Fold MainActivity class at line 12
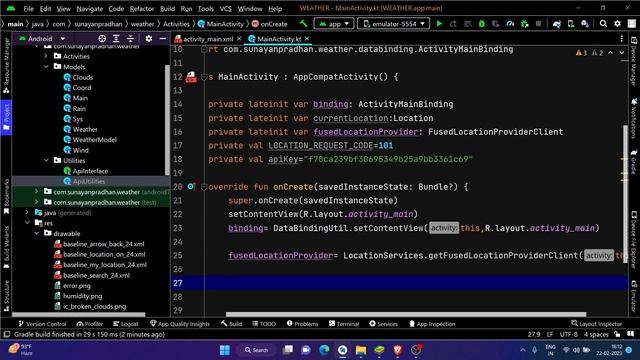The height and width of the screenshot is (360, 640). click(204, 77)
